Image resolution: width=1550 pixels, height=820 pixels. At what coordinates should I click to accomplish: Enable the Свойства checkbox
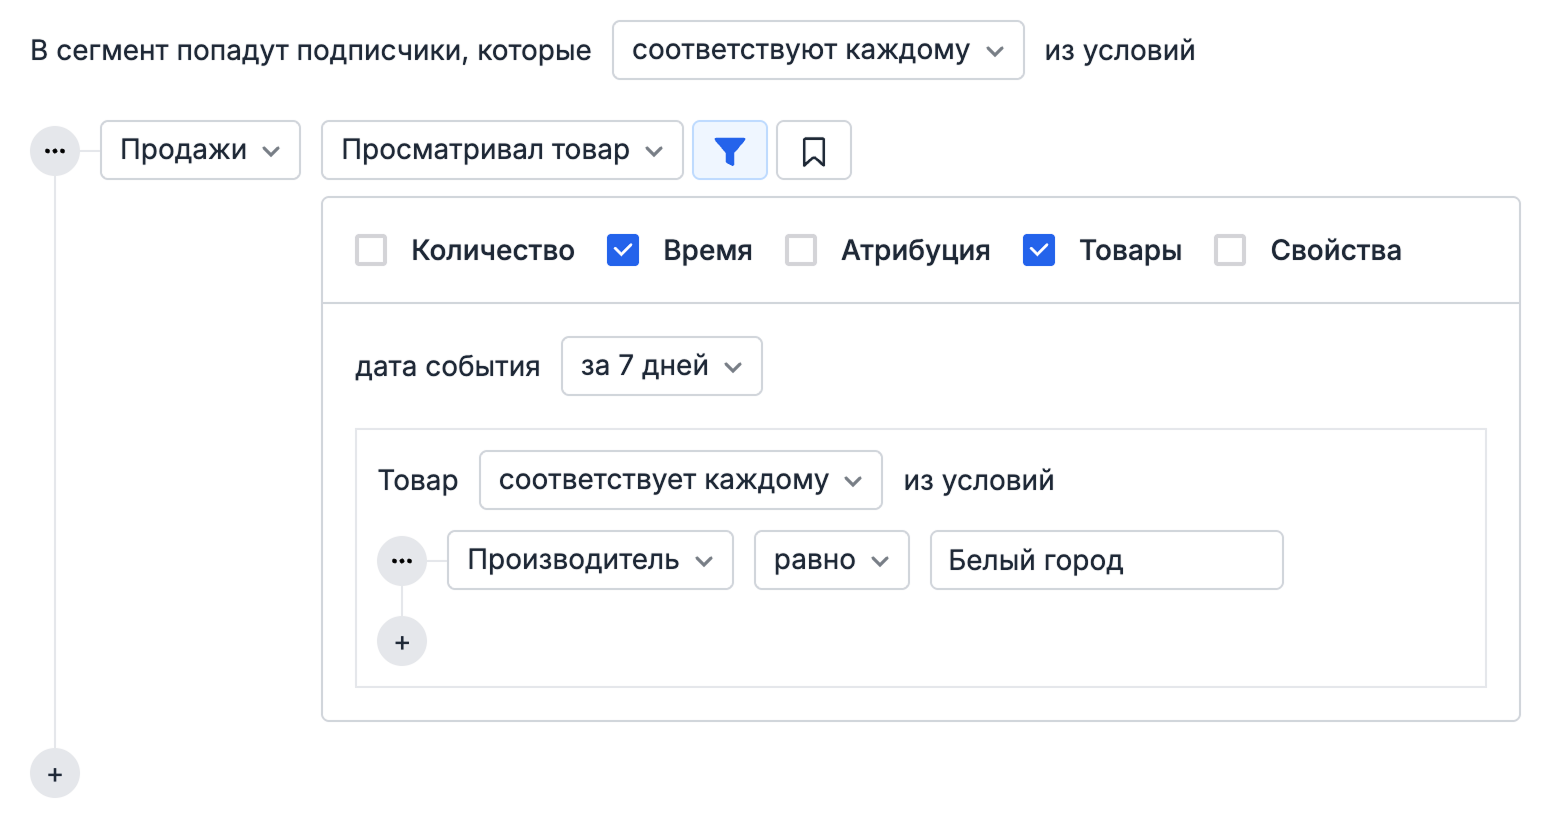coord(1229,250)
